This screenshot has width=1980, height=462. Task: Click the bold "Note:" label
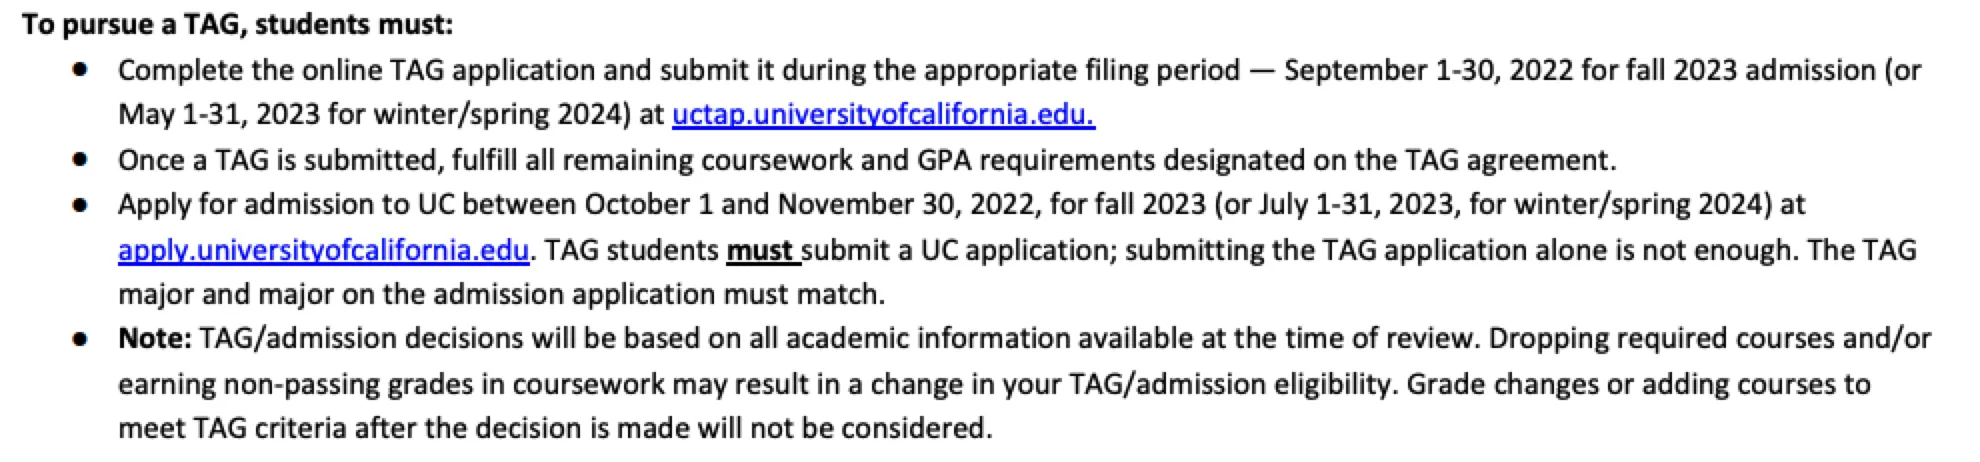[x=154, y=338]
